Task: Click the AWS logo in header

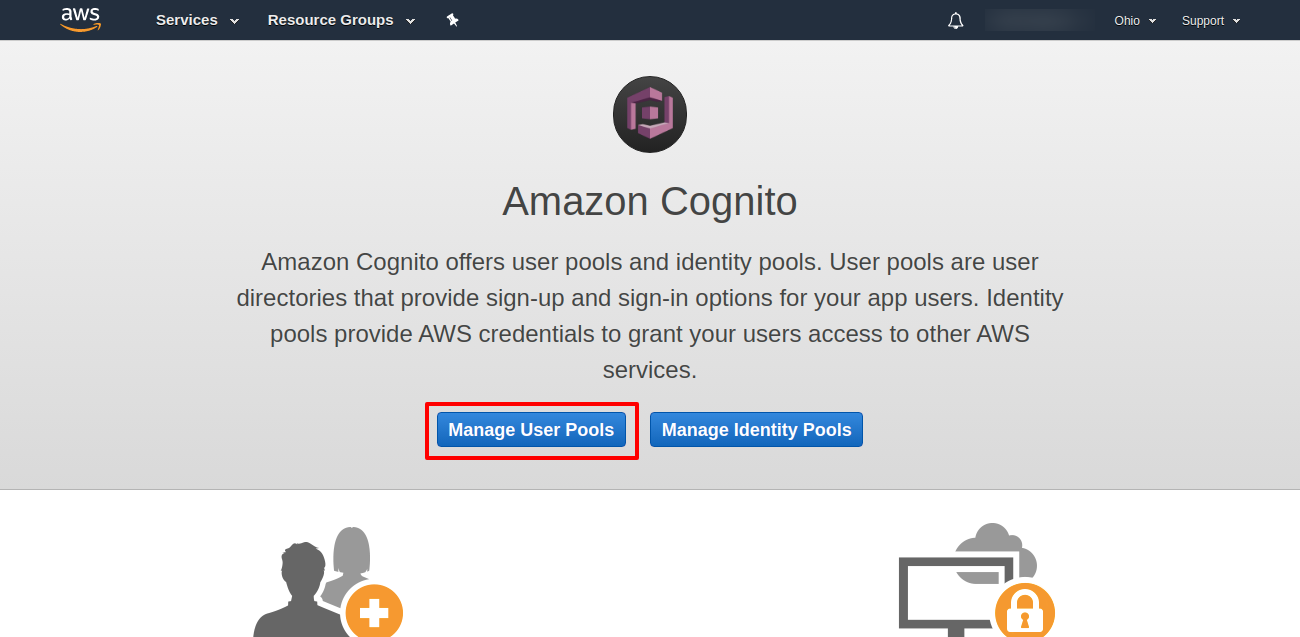Action: 81,19
